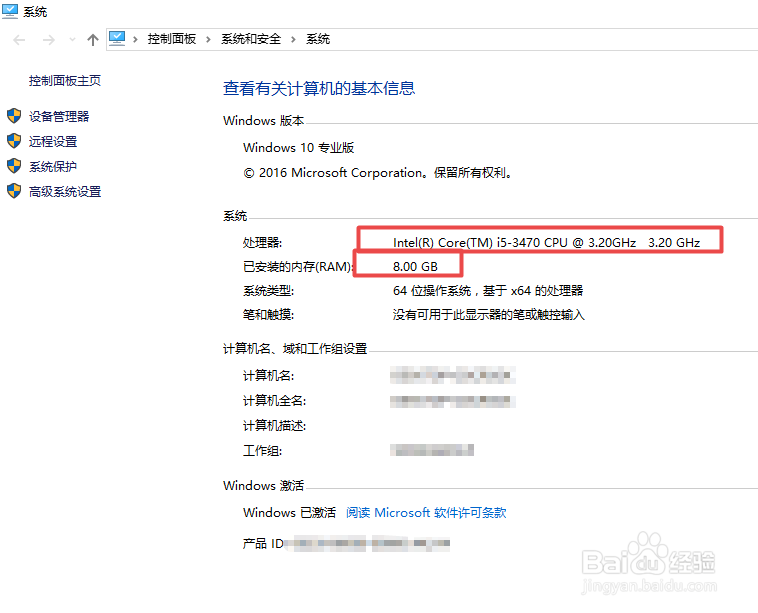Image resolution: width=758 pixels, height=613 pixels.
Task: Open 设备管理器
Action: coord(59,117)
